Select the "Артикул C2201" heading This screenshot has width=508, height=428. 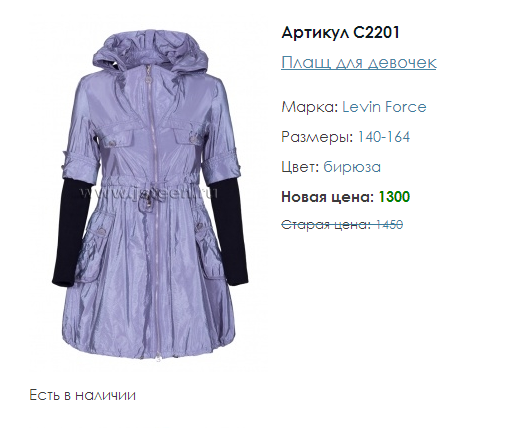340,33
